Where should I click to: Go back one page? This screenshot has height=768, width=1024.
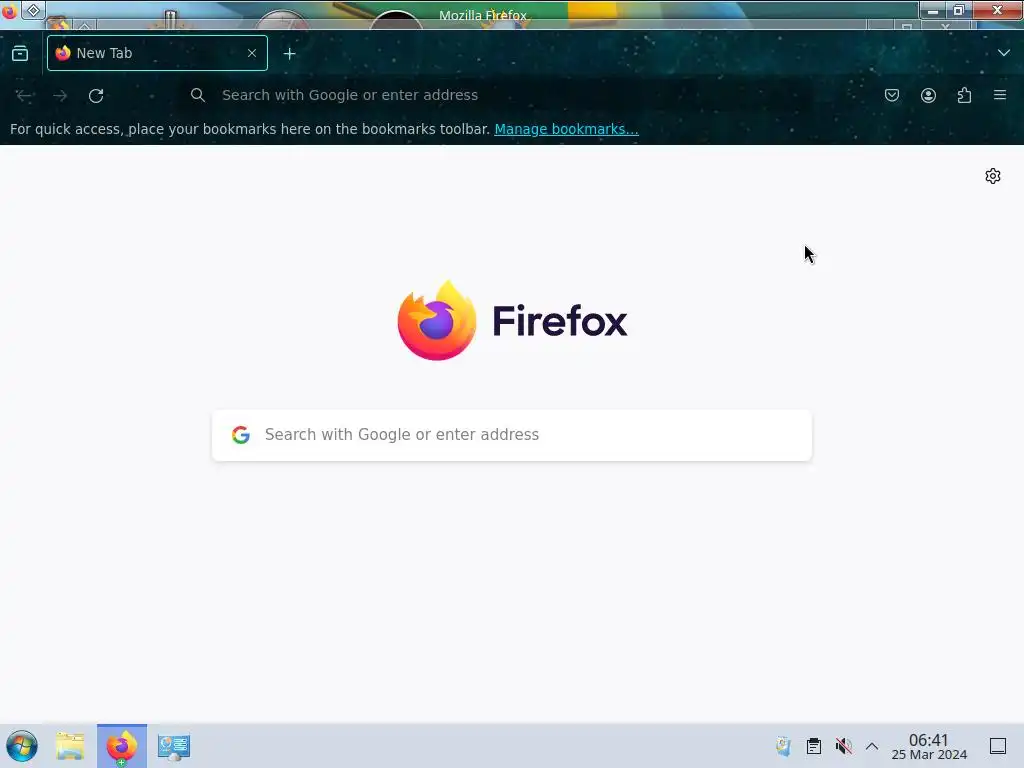24,95
